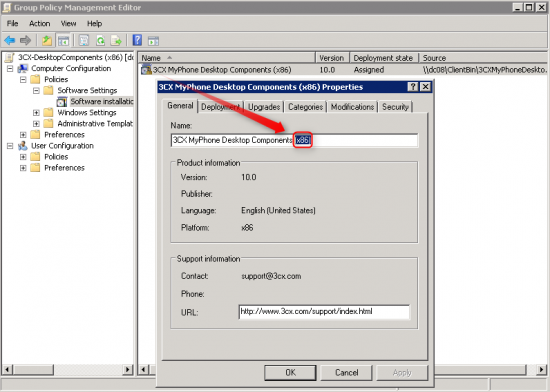The height and width of the screenshot is (392, 550).
Task: Click the Software installation node icon
Action: (x=62, y=102)
